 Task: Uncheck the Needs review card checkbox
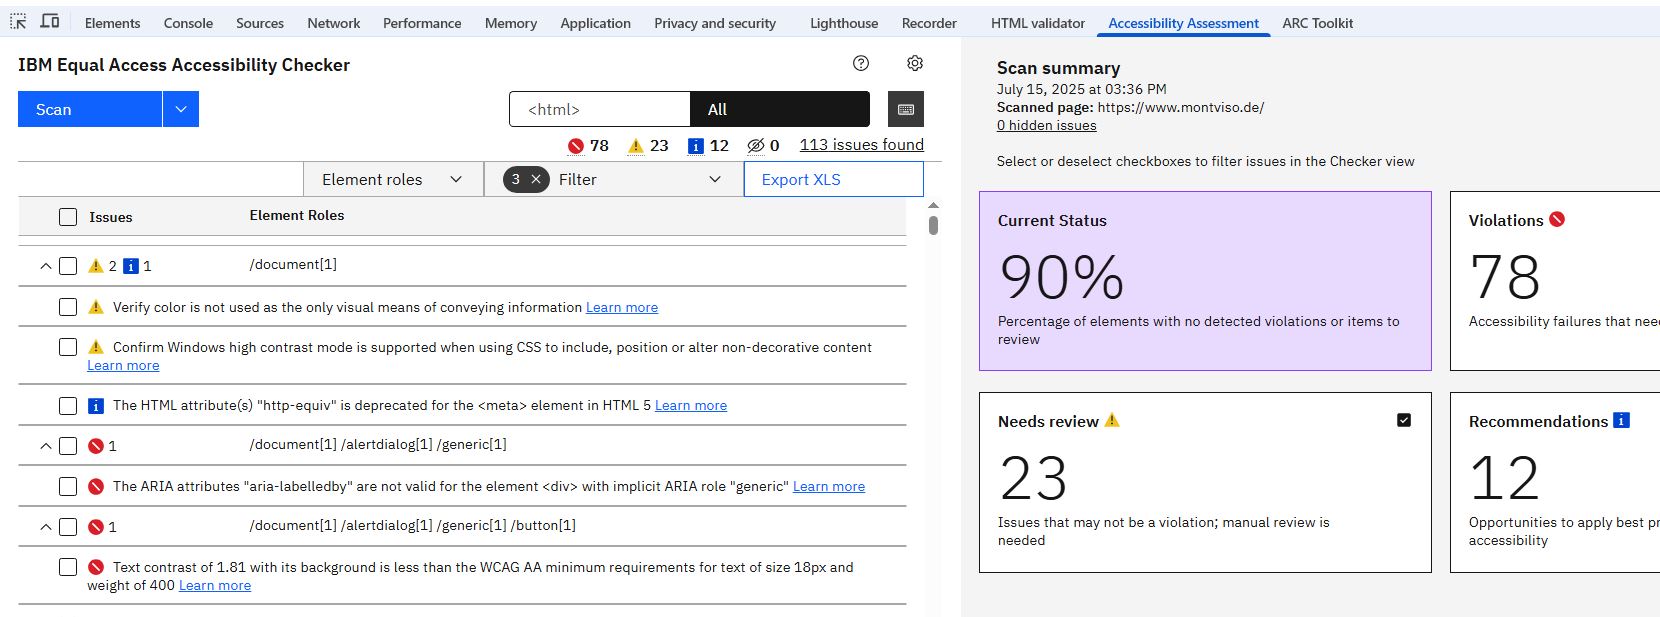point(1404,420)
